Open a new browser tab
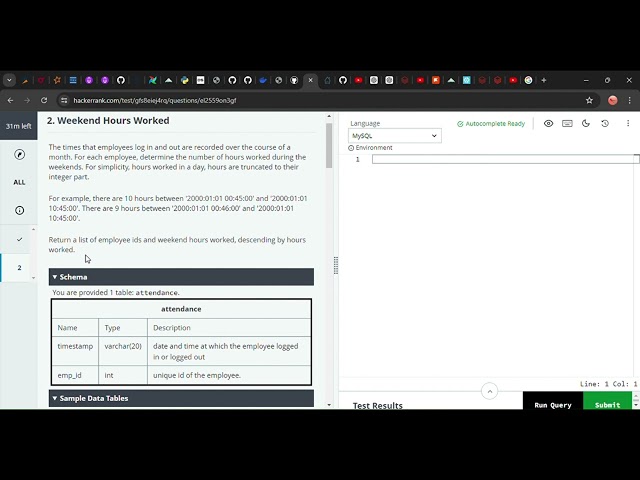Screen dimensions: 640x480 tap(544, 80)
